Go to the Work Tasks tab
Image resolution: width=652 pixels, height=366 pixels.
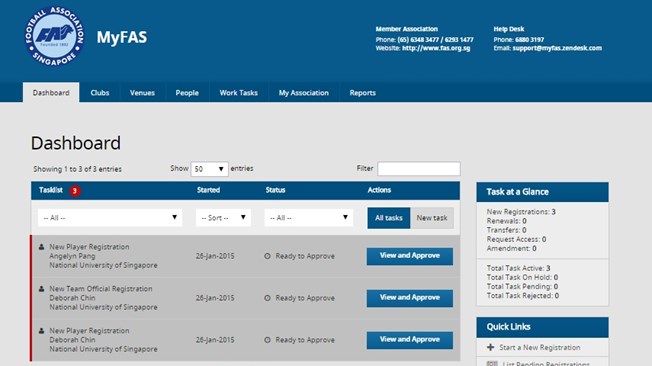tap(239, 93)
